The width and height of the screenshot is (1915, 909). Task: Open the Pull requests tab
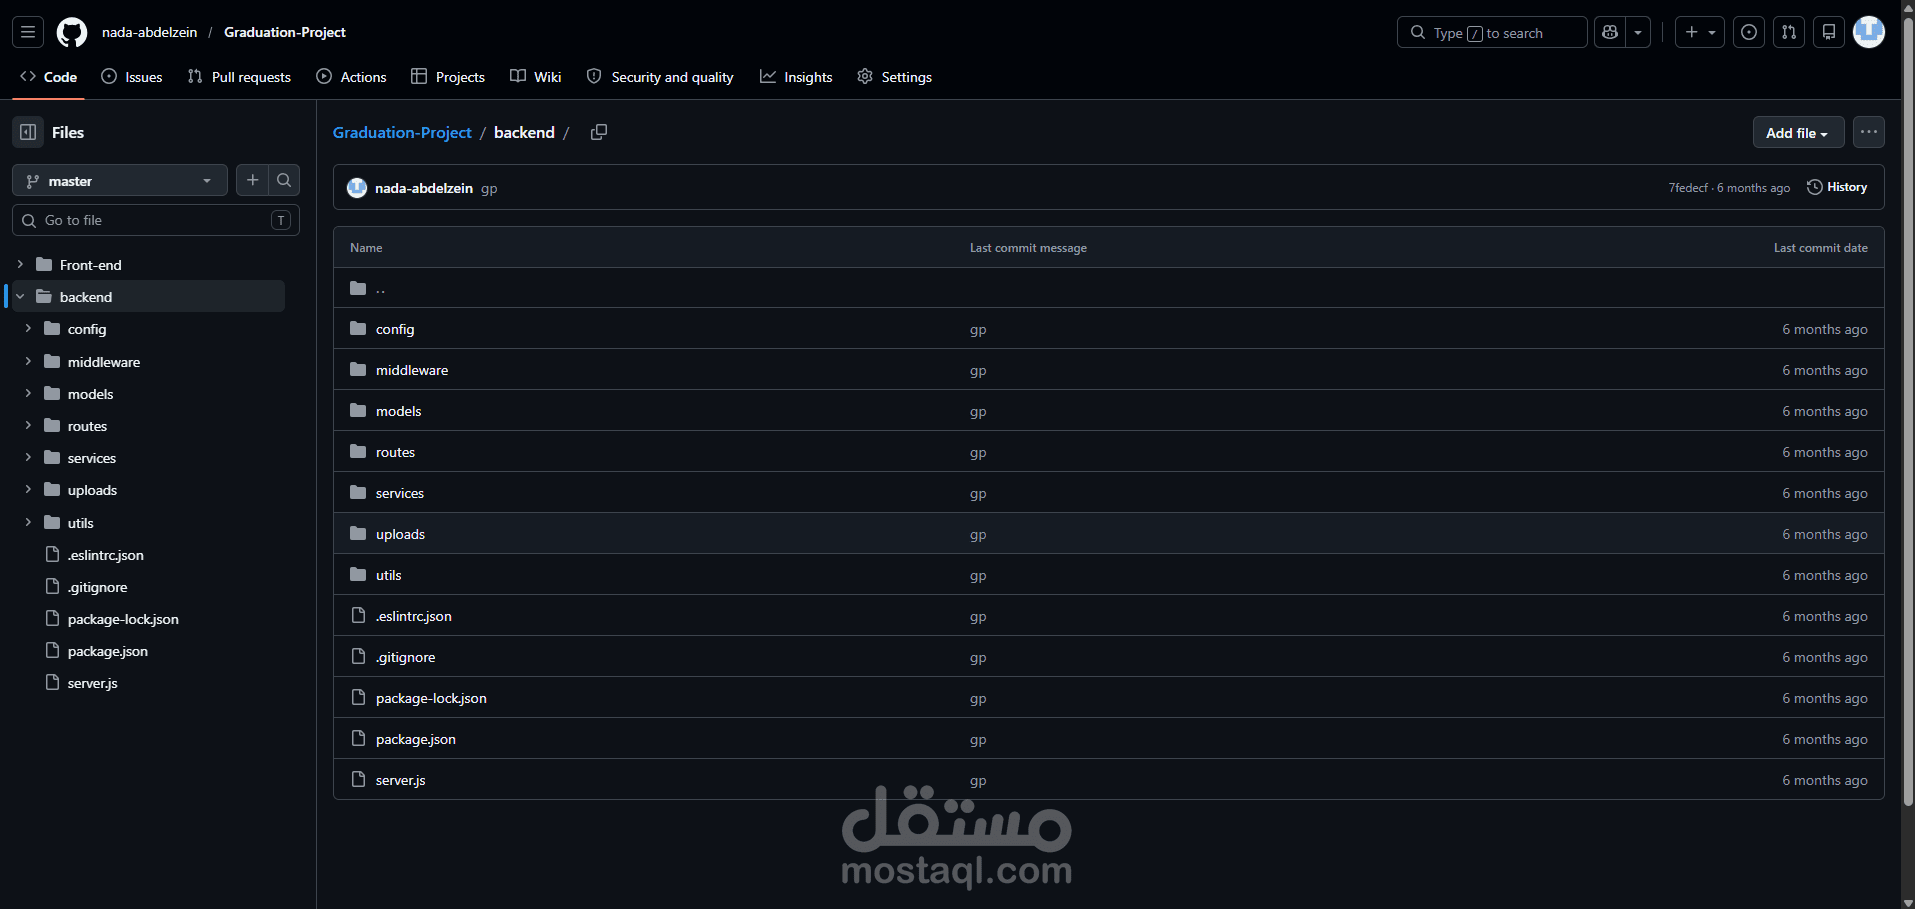pos(239,77)
